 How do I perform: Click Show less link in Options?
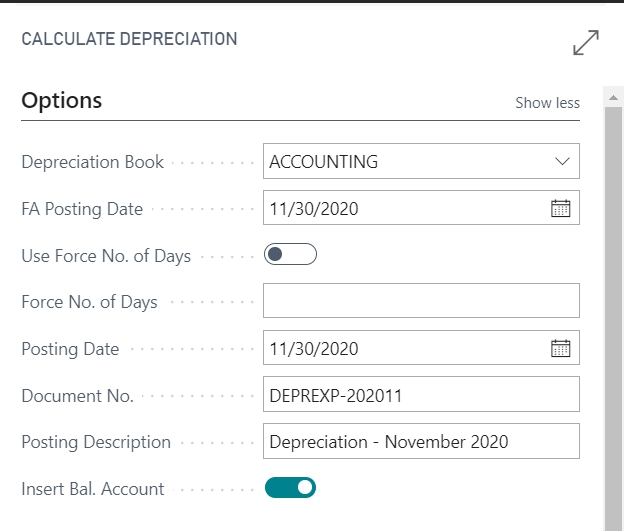547,103
